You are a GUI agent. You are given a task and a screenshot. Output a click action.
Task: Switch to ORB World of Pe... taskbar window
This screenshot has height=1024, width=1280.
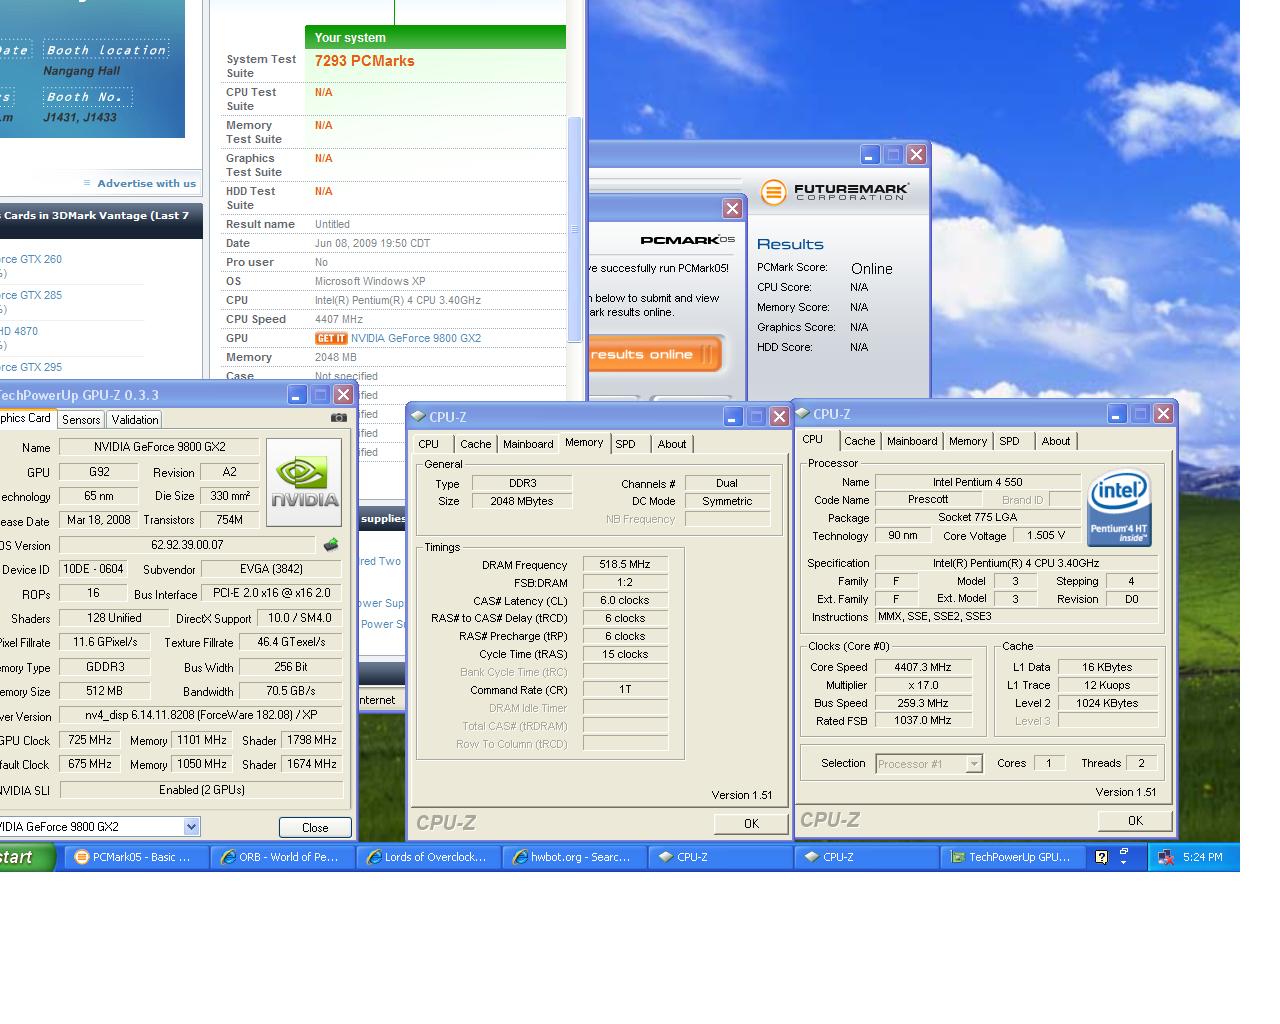point(283,857)
